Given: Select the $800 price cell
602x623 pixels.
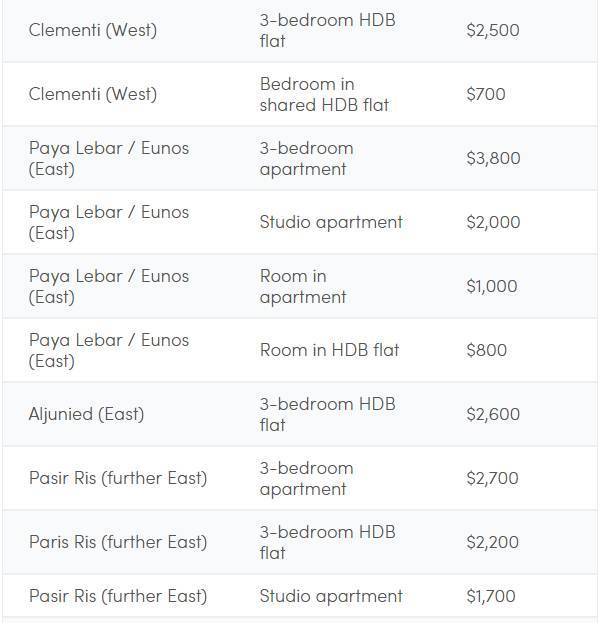Looking at the screenshot, I should [x=486, y=350].
